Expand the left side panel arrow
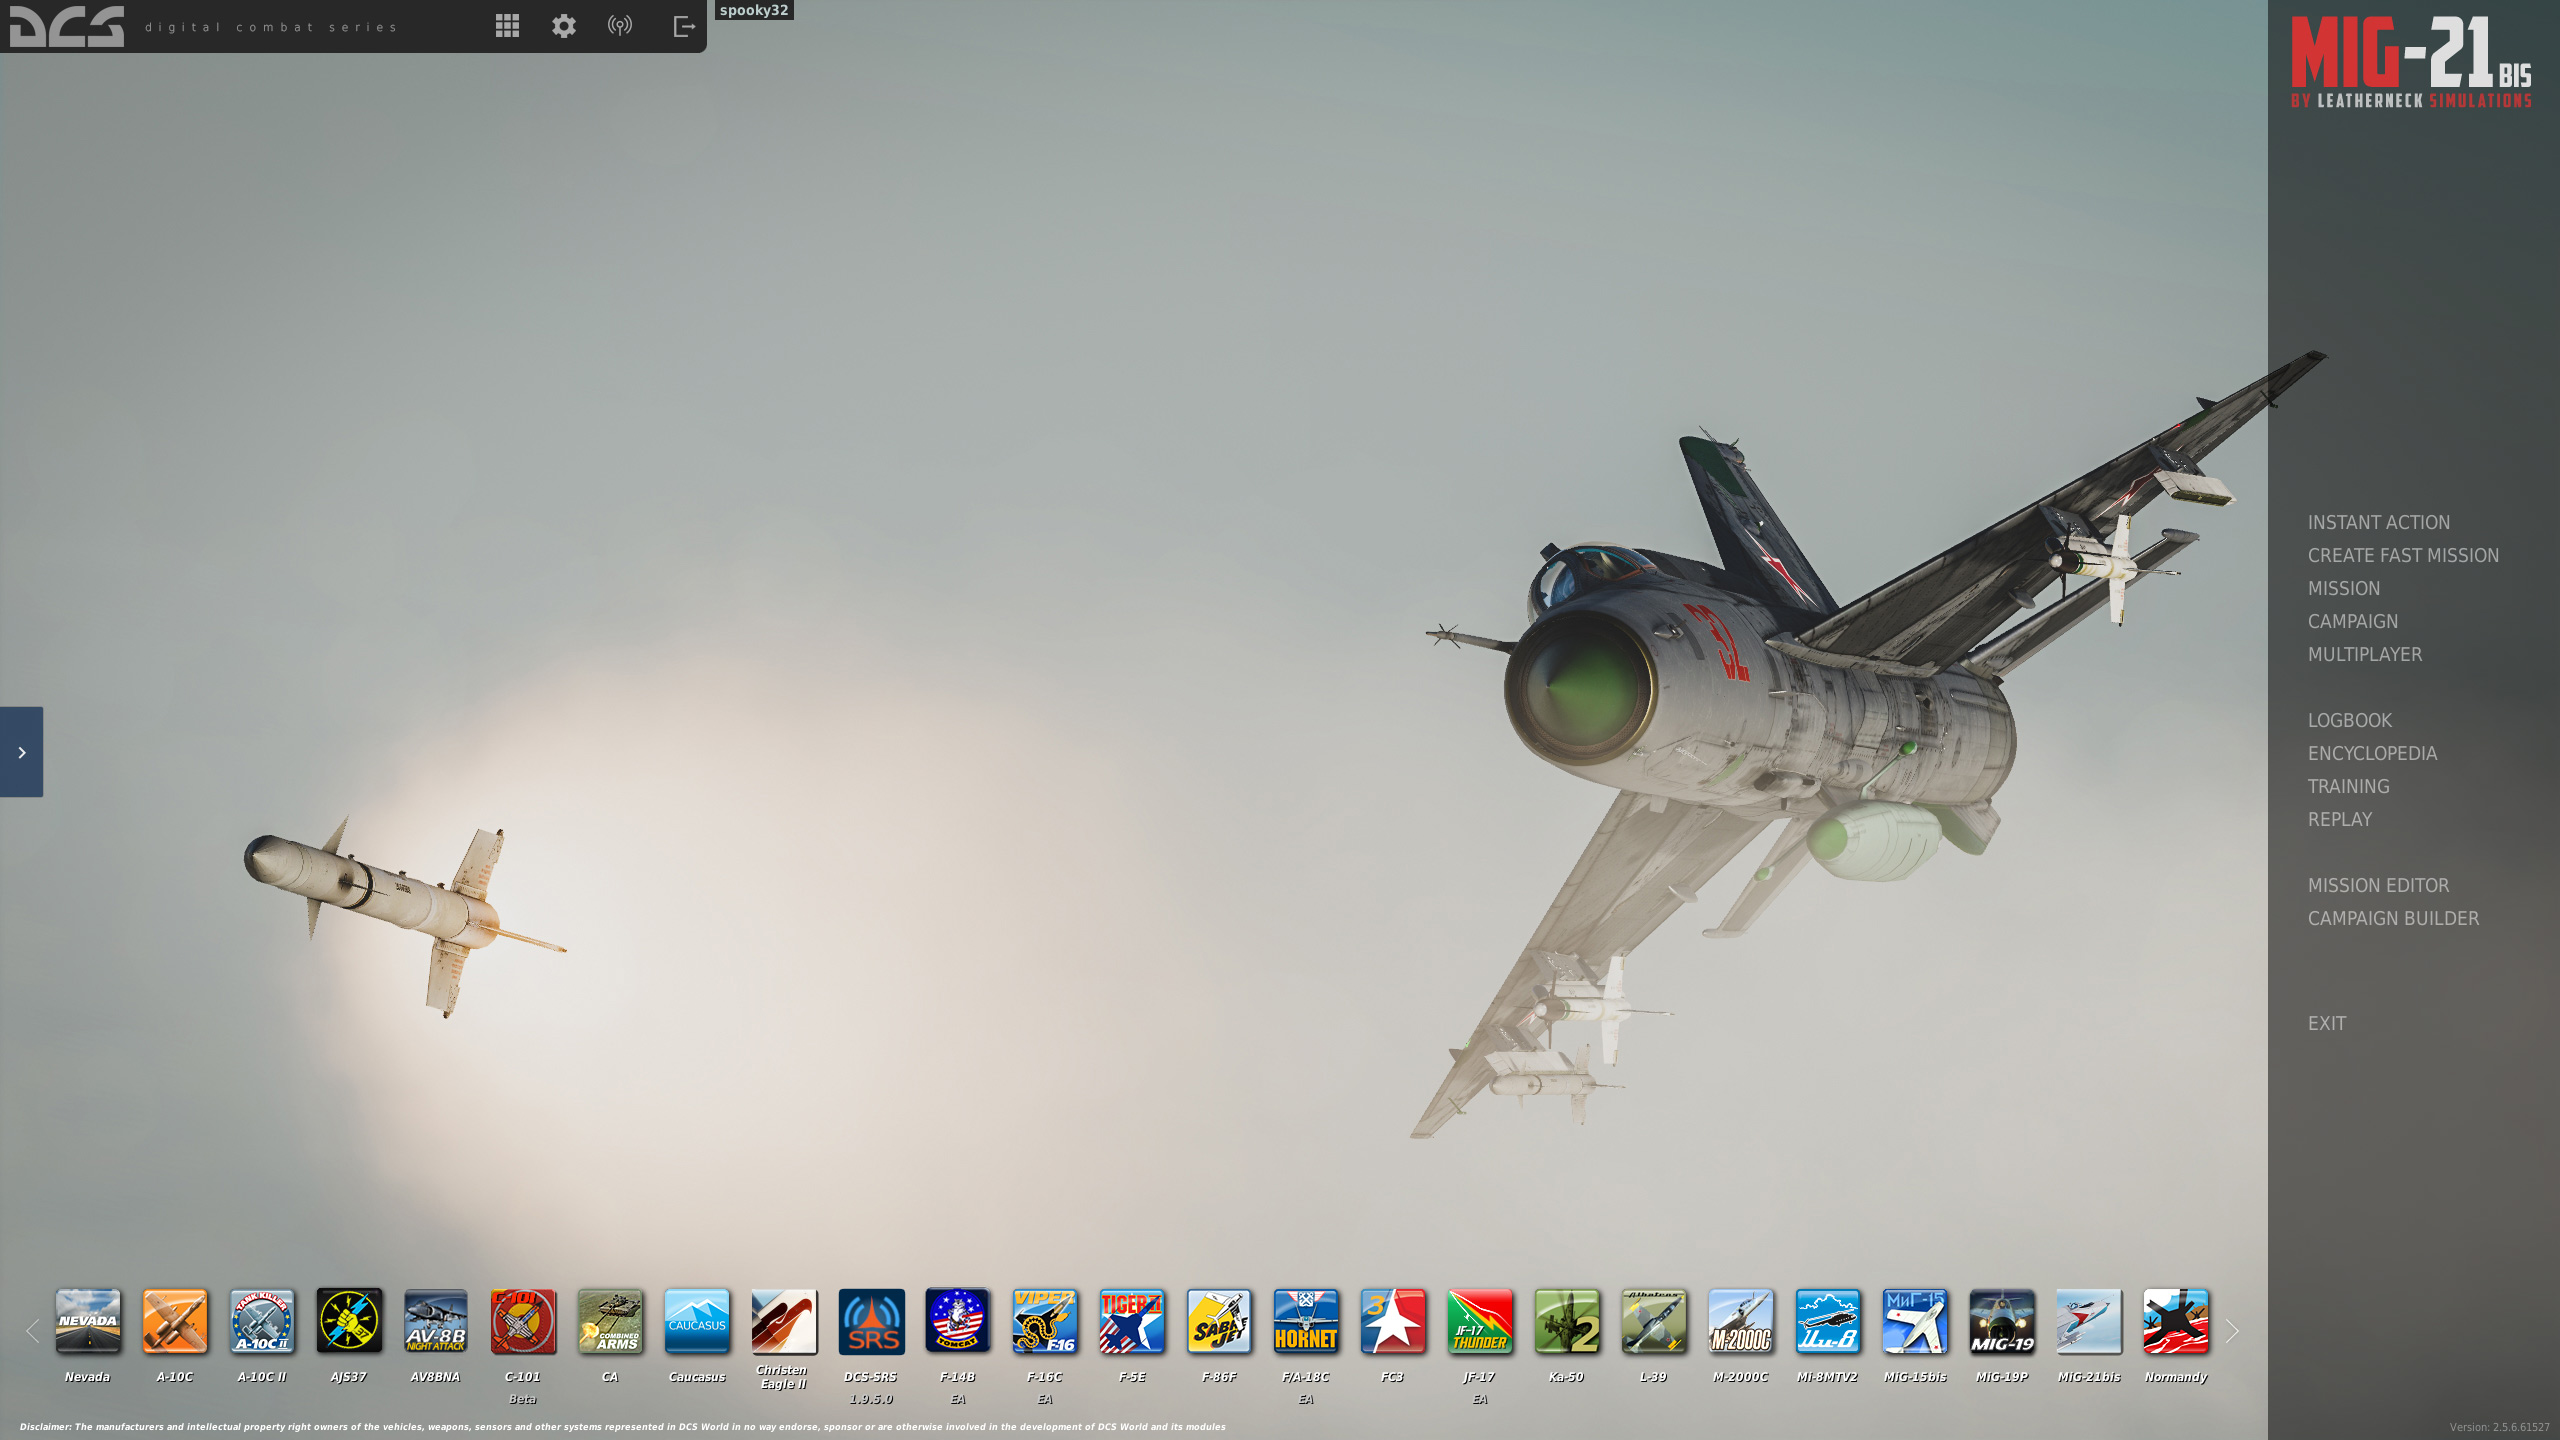 (21, 752)
